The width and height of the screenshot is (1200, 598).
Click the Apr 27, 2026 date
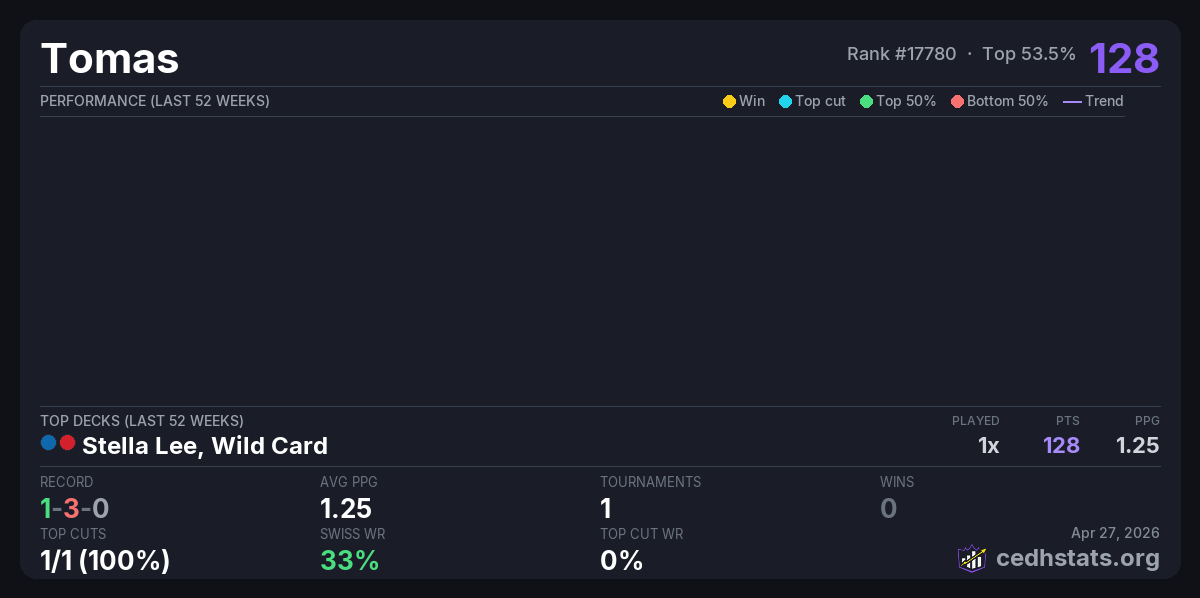pyautogui.click(x=1115, y=534)
